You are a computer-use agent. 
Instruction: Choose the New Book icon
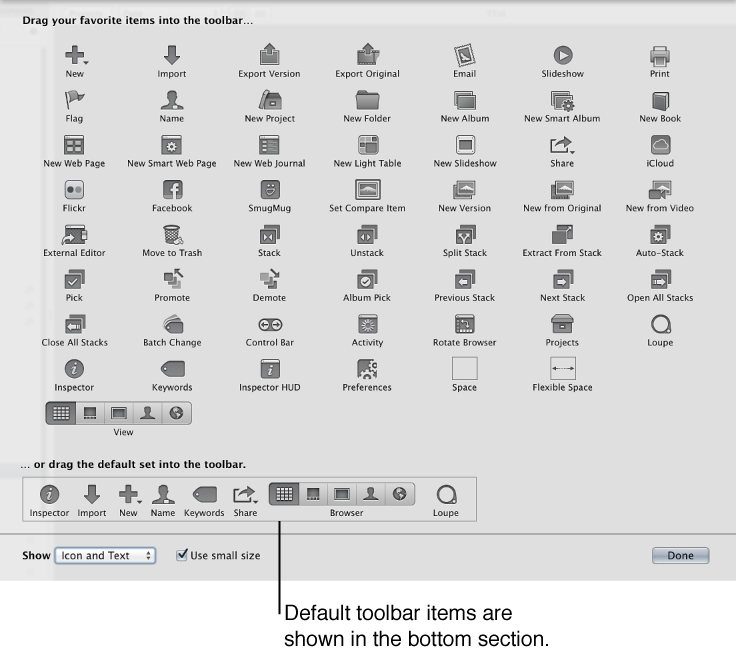point(660,101)
